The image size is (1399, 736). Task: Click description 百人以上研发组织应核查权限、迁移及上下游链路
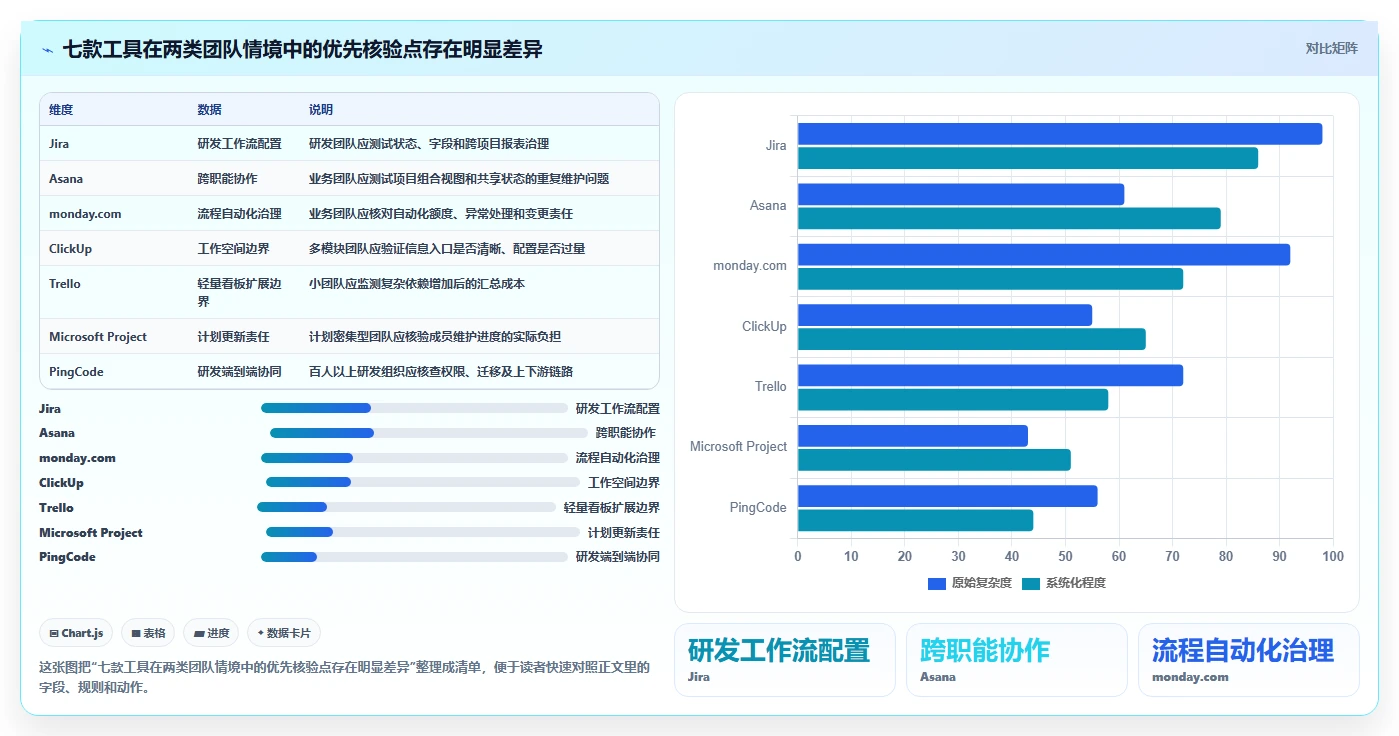coord(441,372)
